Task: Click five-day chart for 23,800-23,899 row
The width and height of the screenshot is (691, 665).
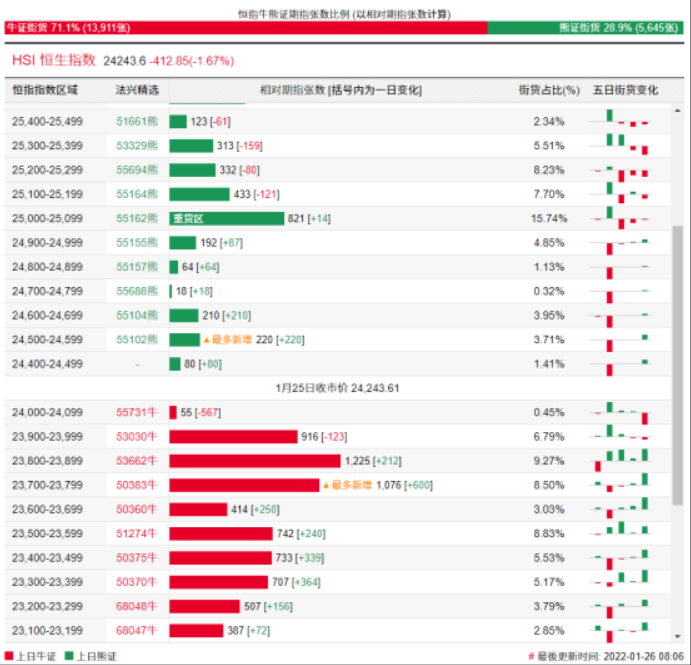Action: point(621,461)
